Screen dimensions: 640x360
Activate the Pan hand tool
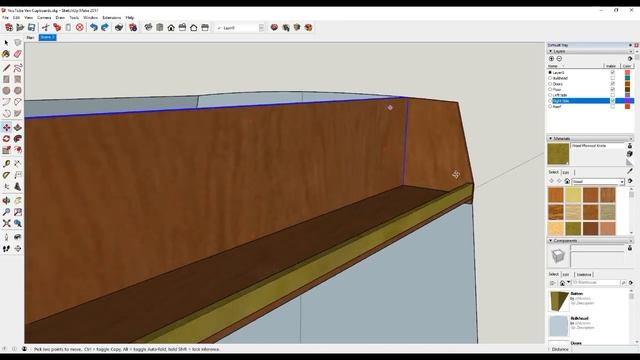[18, 200]
